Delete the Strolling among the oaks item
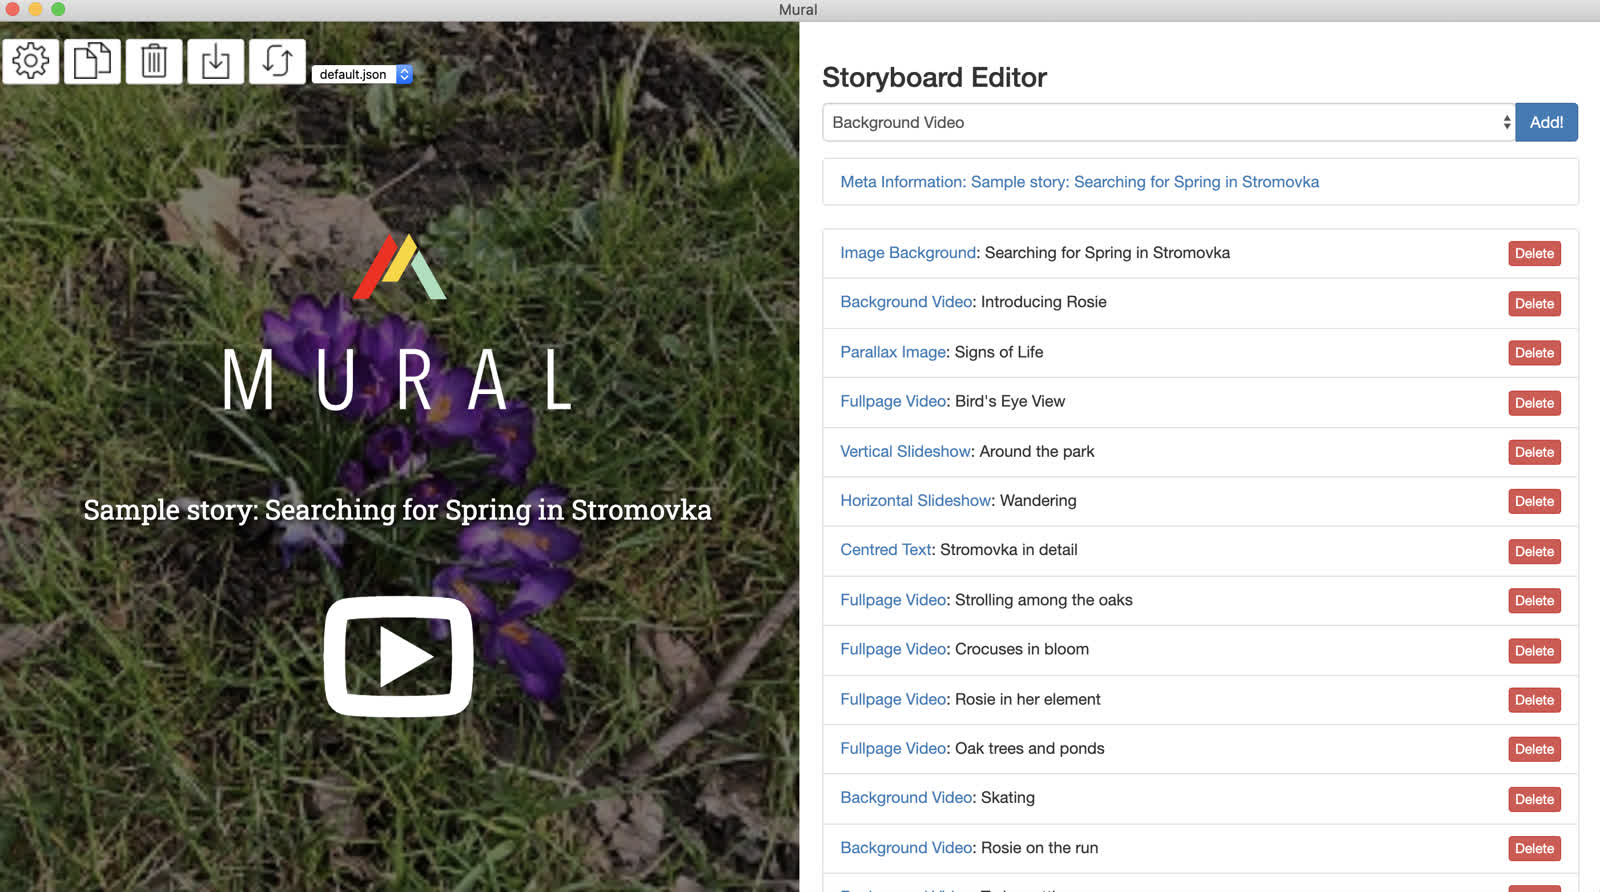This screenshot has height=892, width=1600. 1534,600
